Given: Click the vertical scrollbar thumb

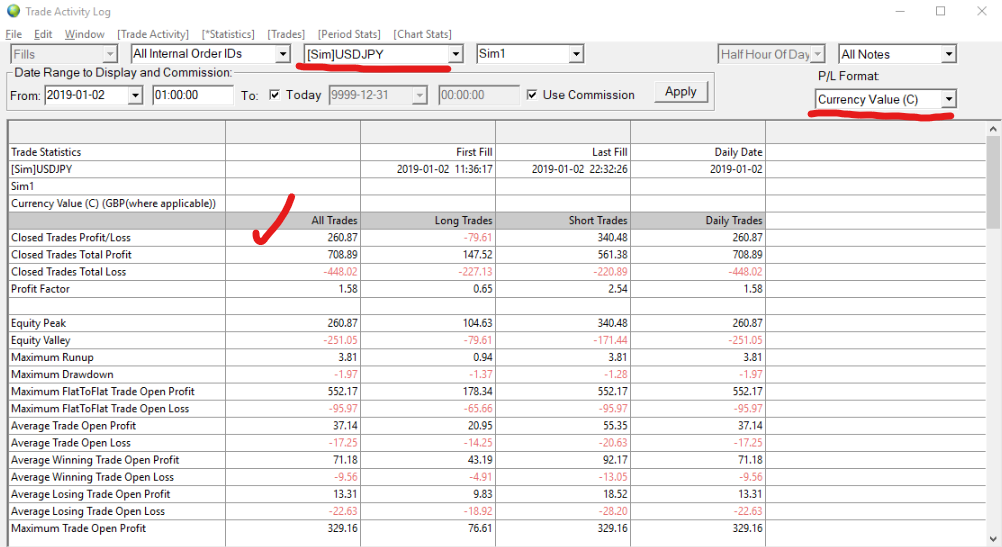Looking at the screenshot, I should pos(992,181).
